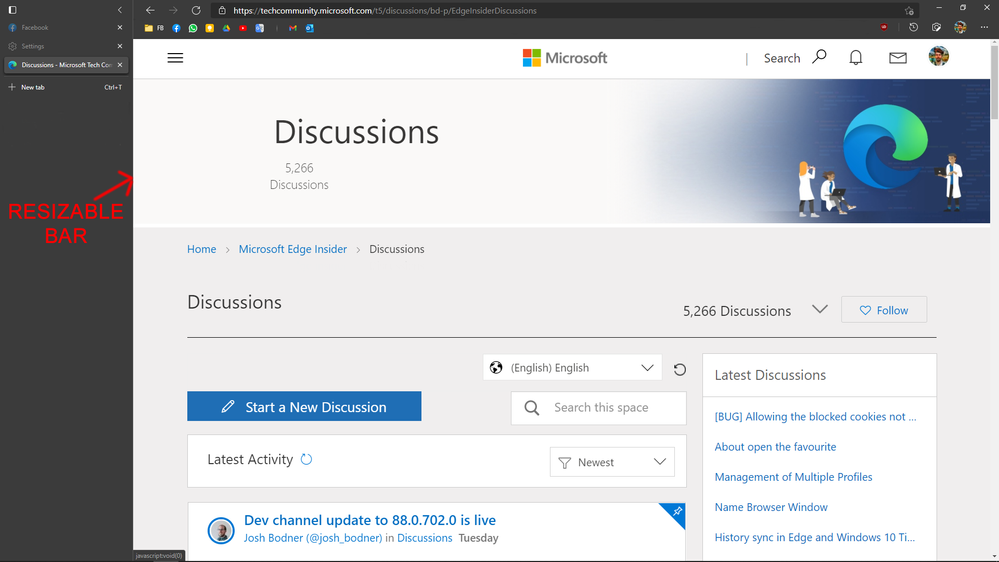Open the Name Browser Window discussion
The width and height of the screenshot is (999, 562).
[771, 507]
